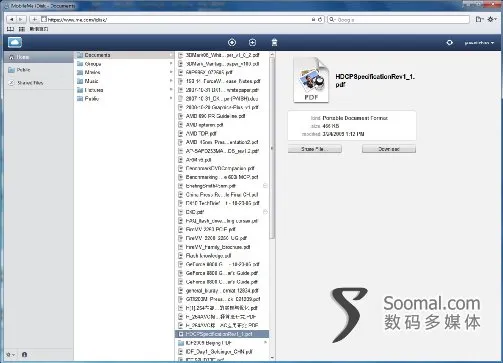Click the reload icon in the address bar
The image size is (503, 363).
pyautogui.click(x=320, y=20)
